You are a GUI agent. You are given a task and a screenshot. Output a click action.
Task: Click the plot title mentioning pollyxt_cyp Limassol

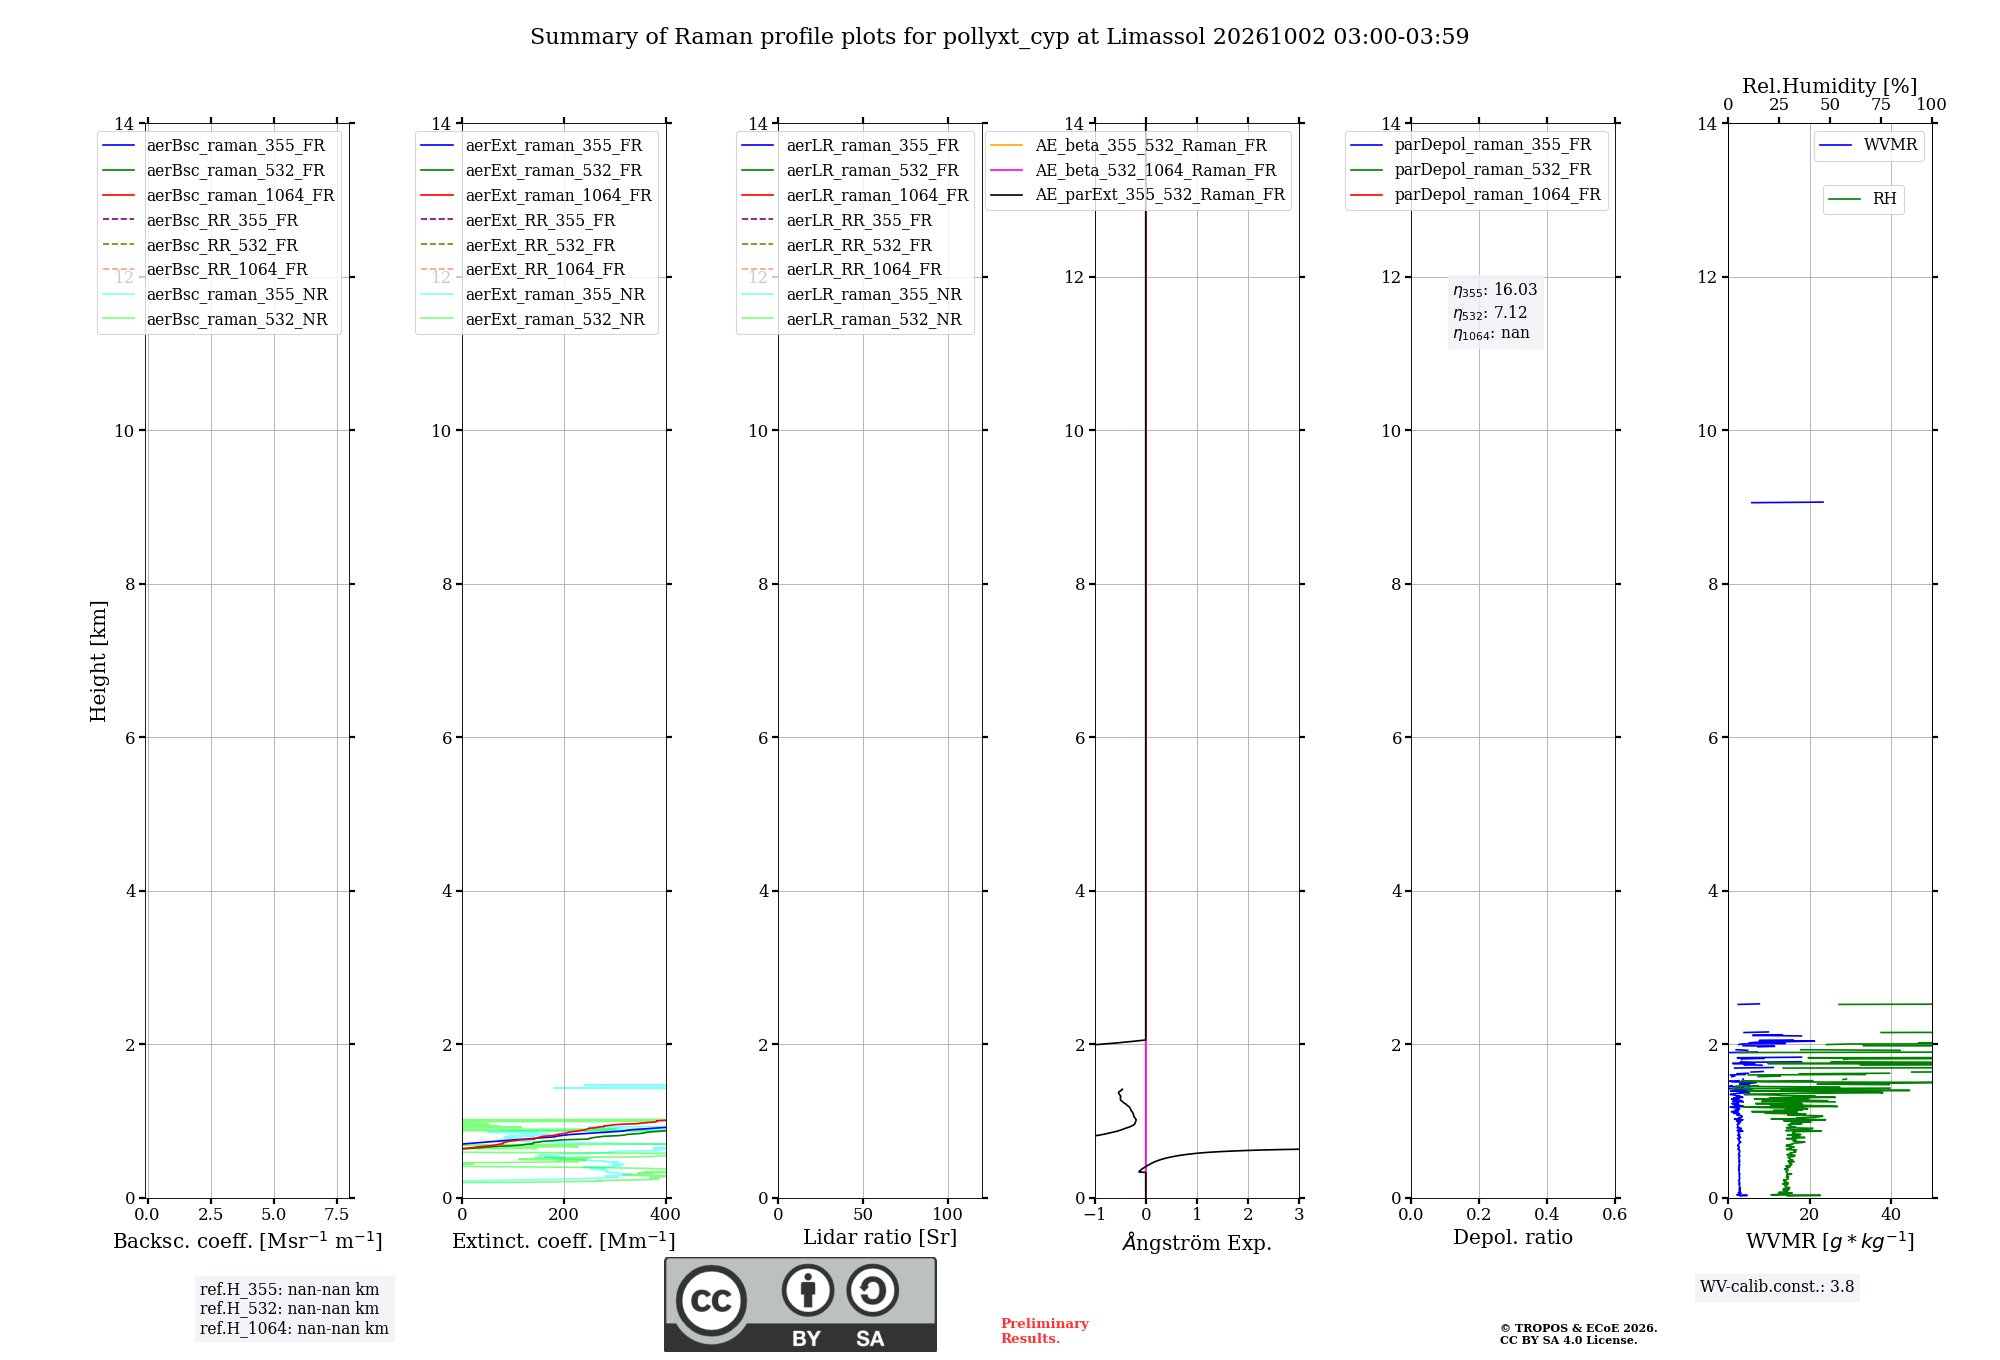999,37
